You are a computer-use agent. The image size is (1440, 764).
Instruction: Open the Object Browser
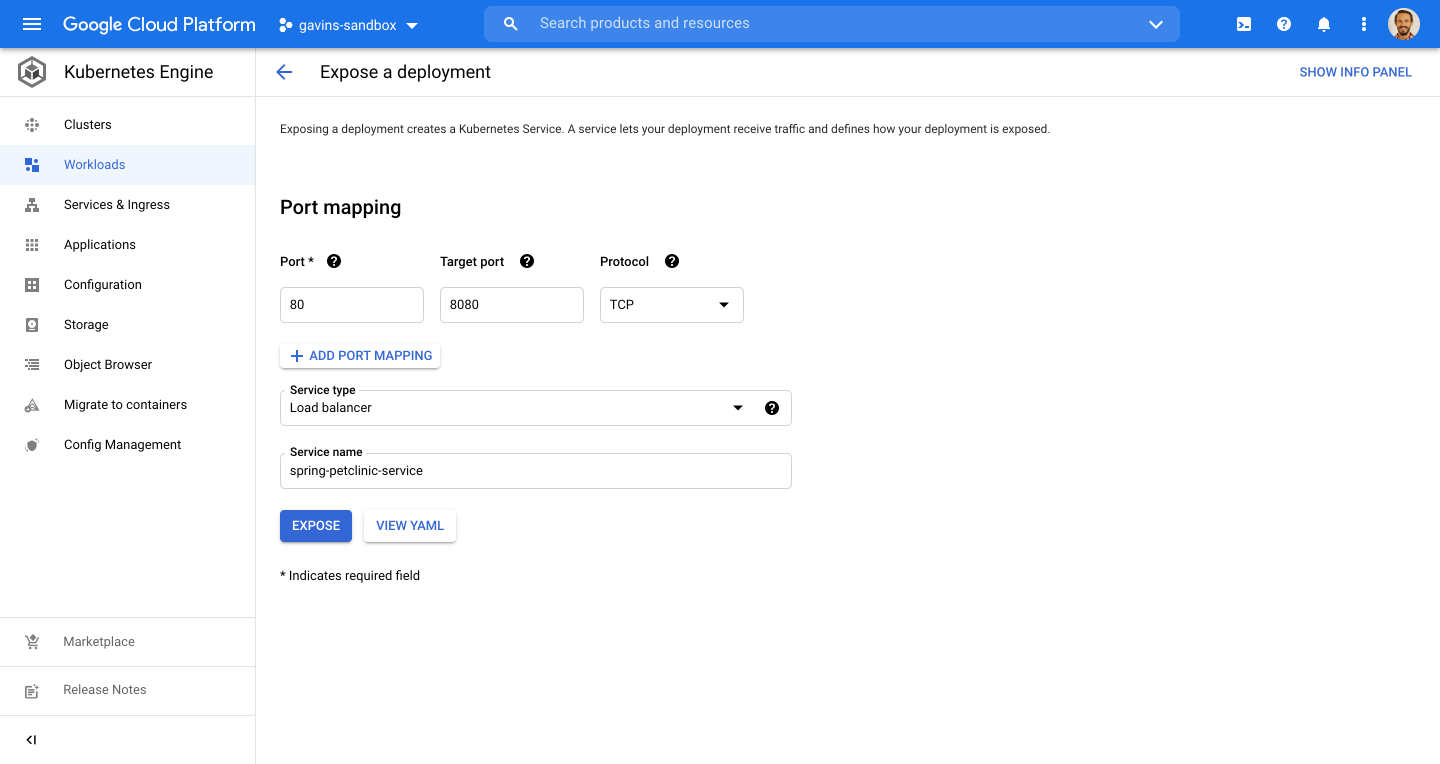click(107, 364)
